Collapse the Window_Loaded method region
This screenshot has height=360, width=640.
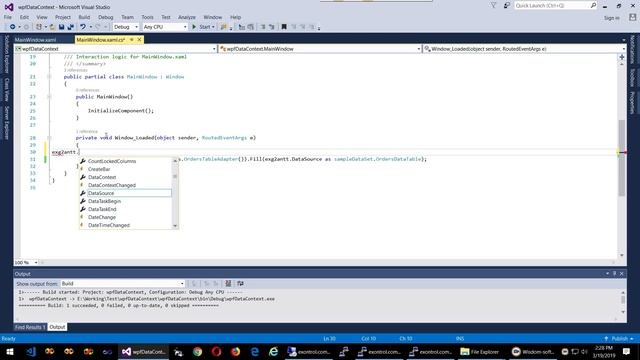(49, 138)
